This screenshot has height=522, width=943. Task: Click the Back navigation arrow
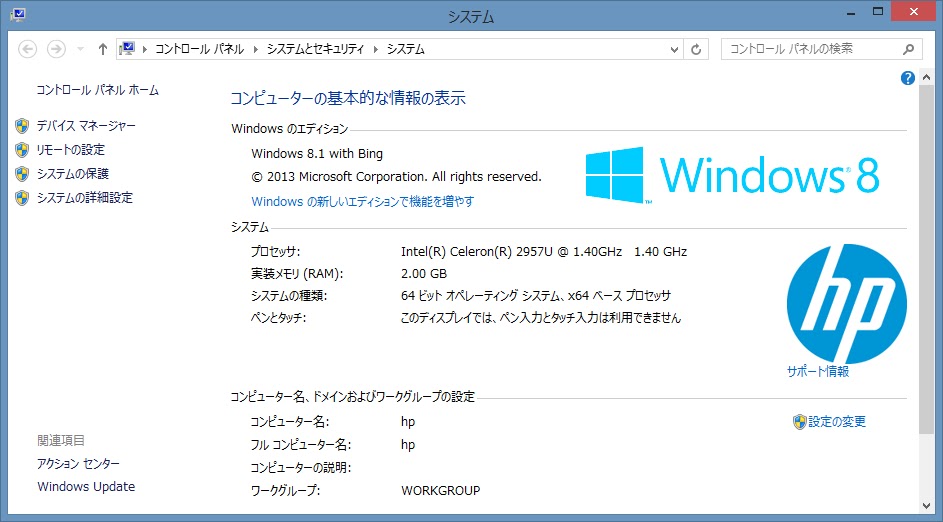(x=28, y=49)
